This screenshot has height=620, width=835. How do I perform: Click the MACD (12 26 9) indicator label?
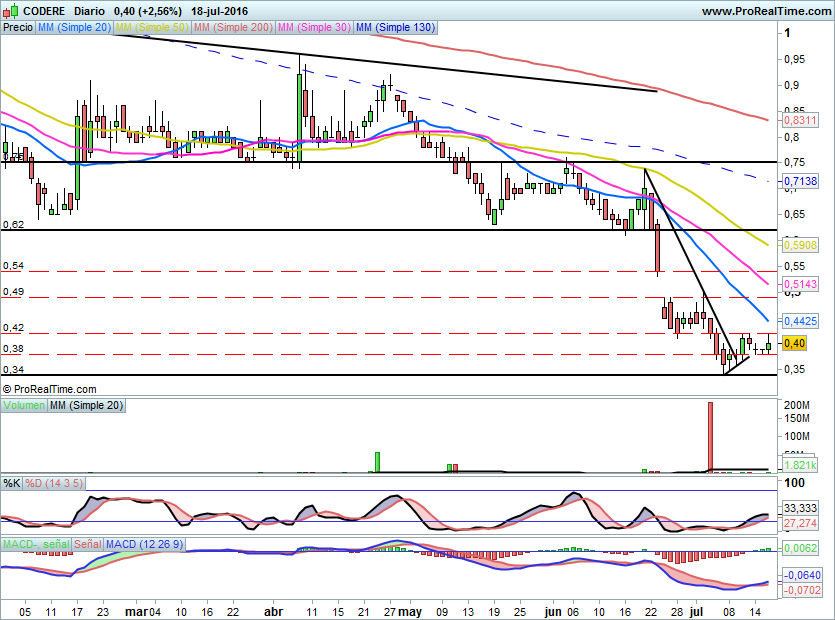(146, 544)
